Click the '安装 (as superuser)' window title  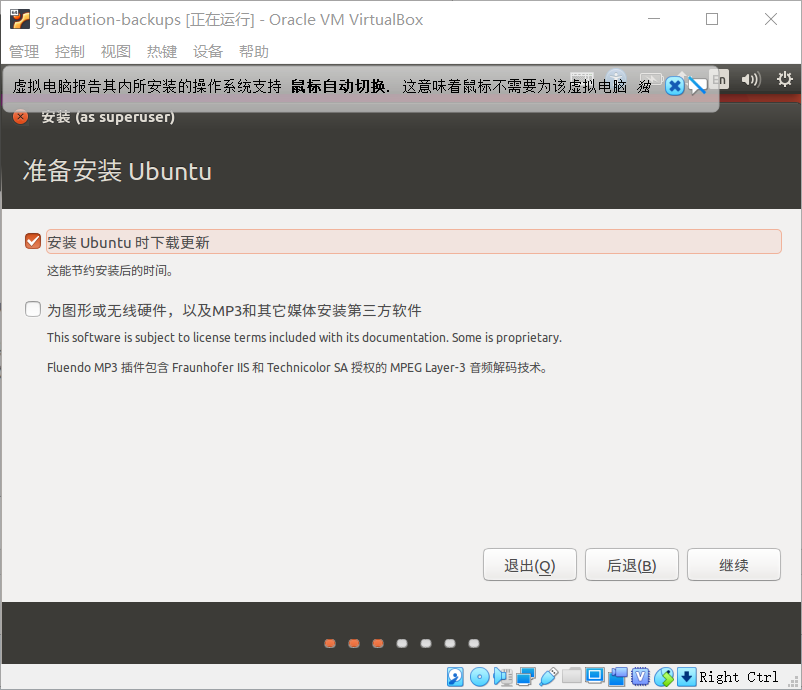[108, 117]
